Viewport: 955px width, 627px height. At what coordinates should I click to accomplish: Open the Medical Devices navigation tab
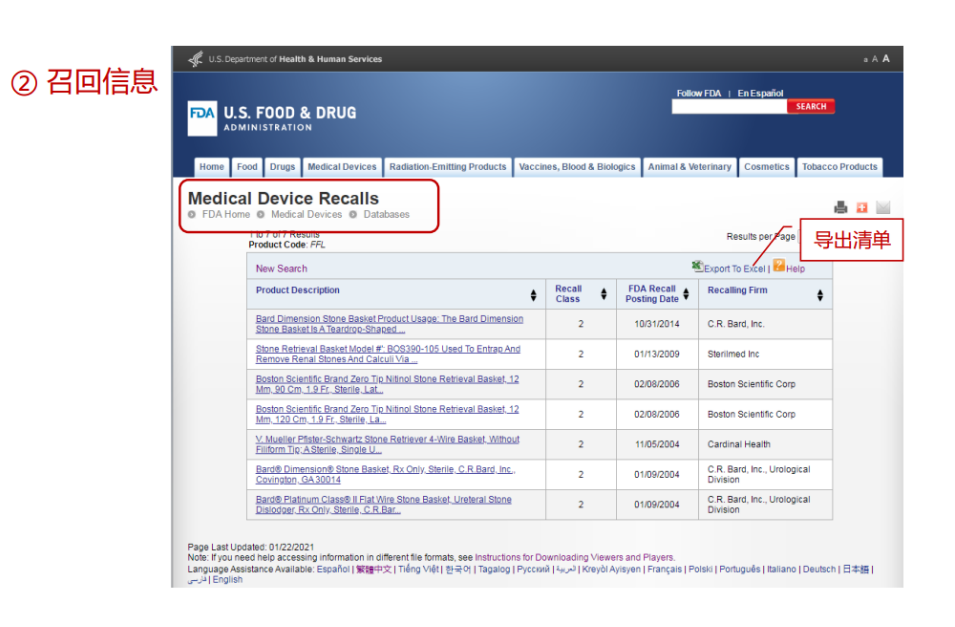point(342,167)
